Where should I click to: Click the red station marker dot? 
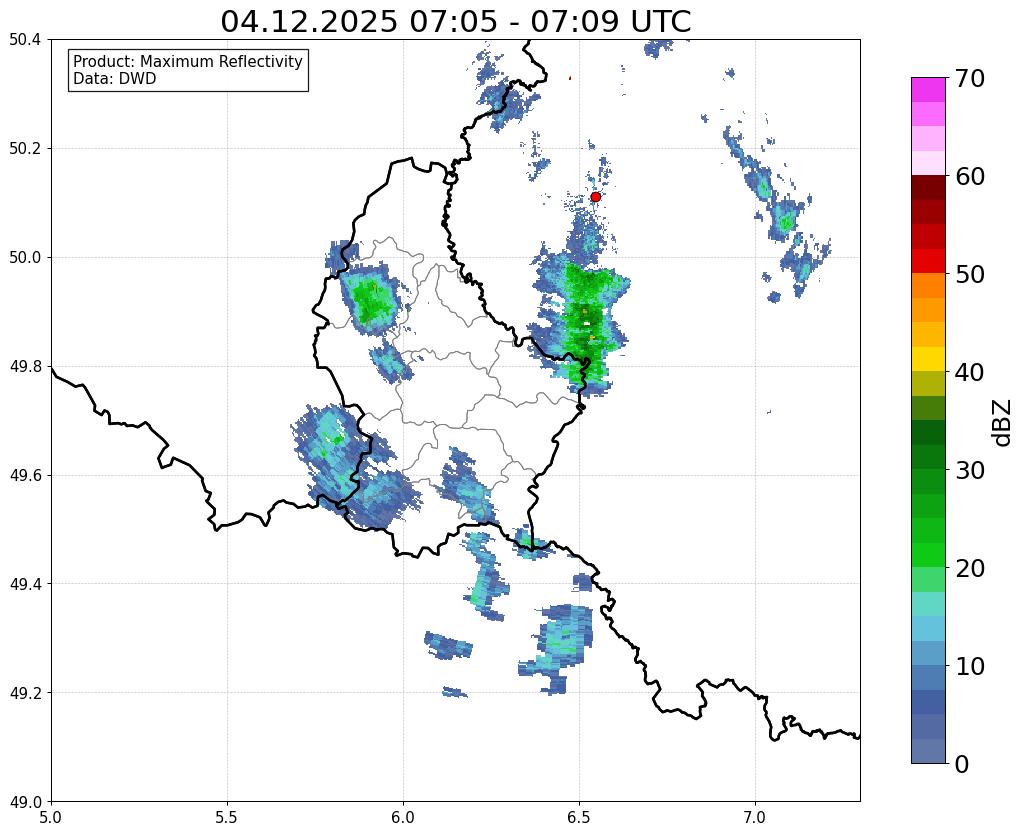(x=596, y=197)
